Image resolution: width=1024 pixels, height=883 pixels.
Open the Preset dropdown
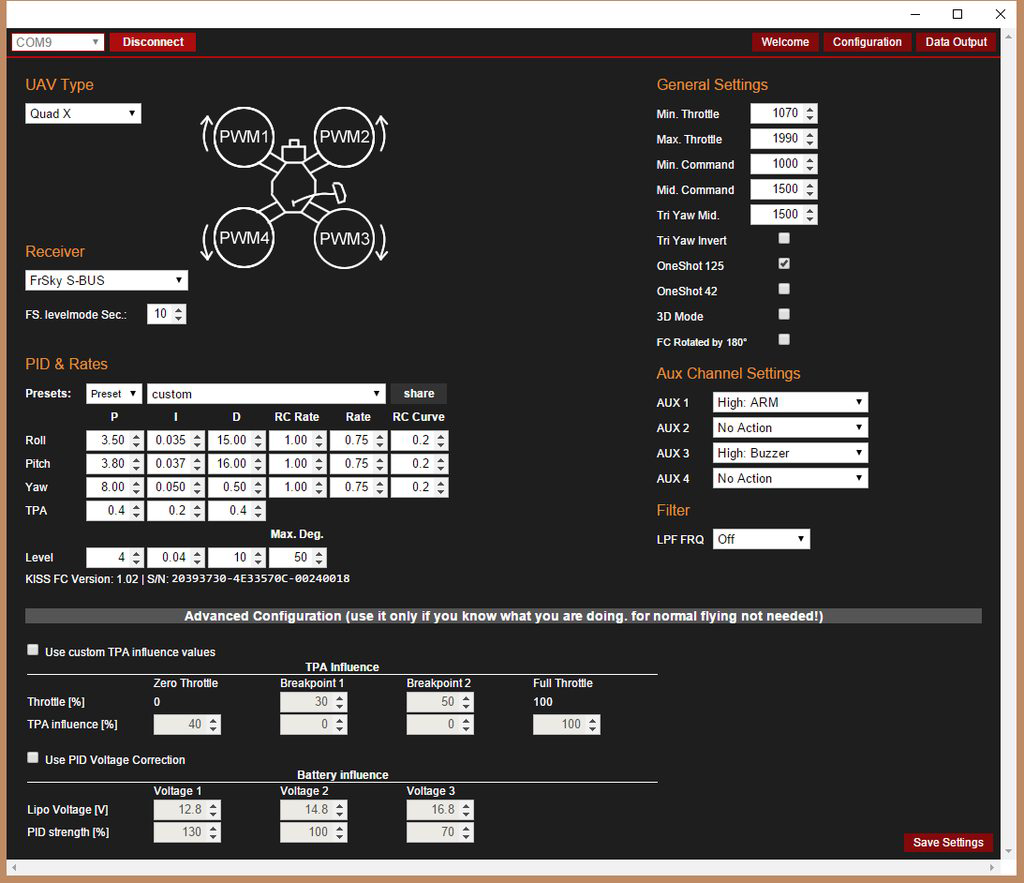(x=114, y=394)
